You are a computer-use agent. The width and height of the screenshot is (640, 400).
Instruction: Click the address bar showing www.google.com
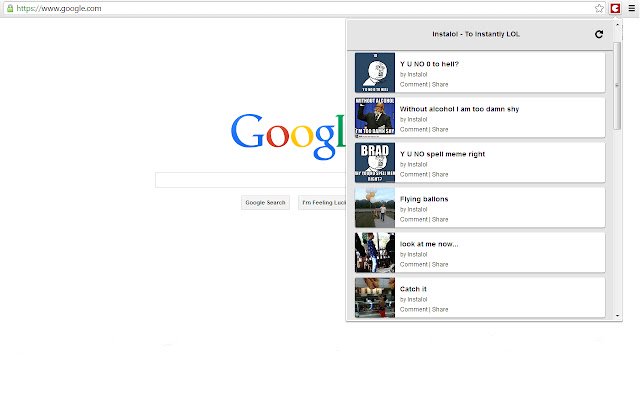(x=302, y=9)
